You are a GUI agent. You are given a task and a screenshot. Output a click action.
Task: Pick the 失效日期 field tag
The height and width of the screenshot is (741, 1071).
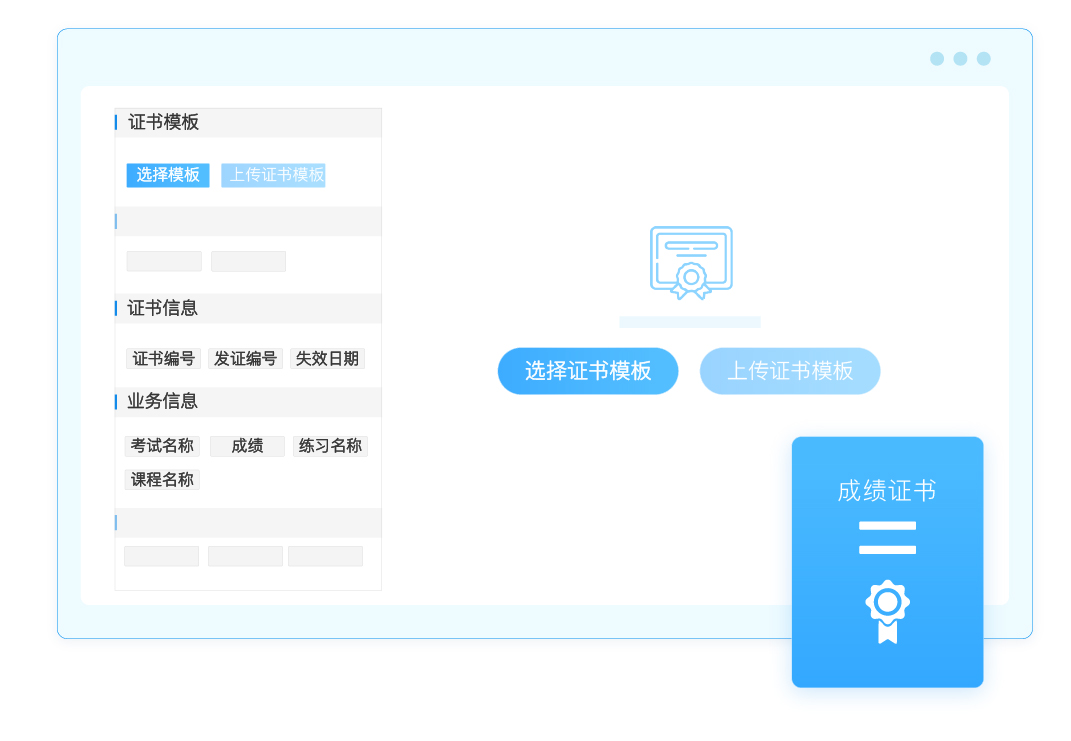327,358
